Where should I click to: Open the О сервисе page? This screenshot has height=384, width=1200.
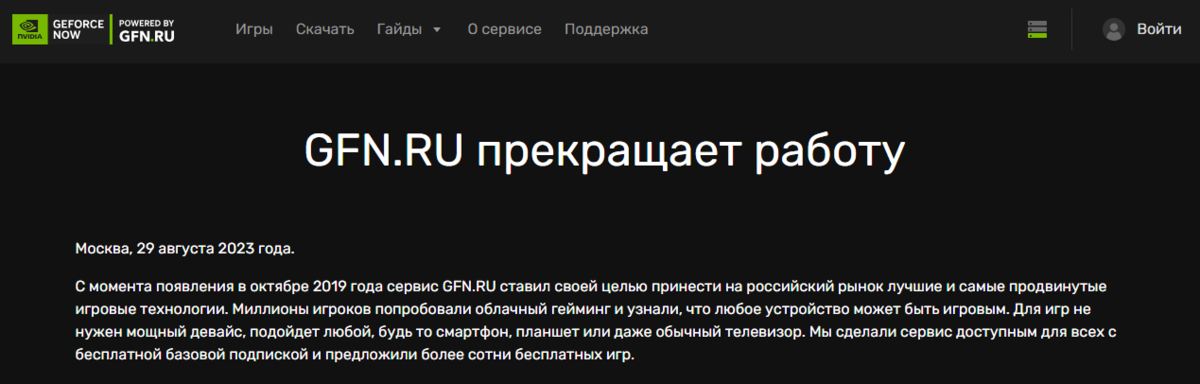(x=504, y=30)
